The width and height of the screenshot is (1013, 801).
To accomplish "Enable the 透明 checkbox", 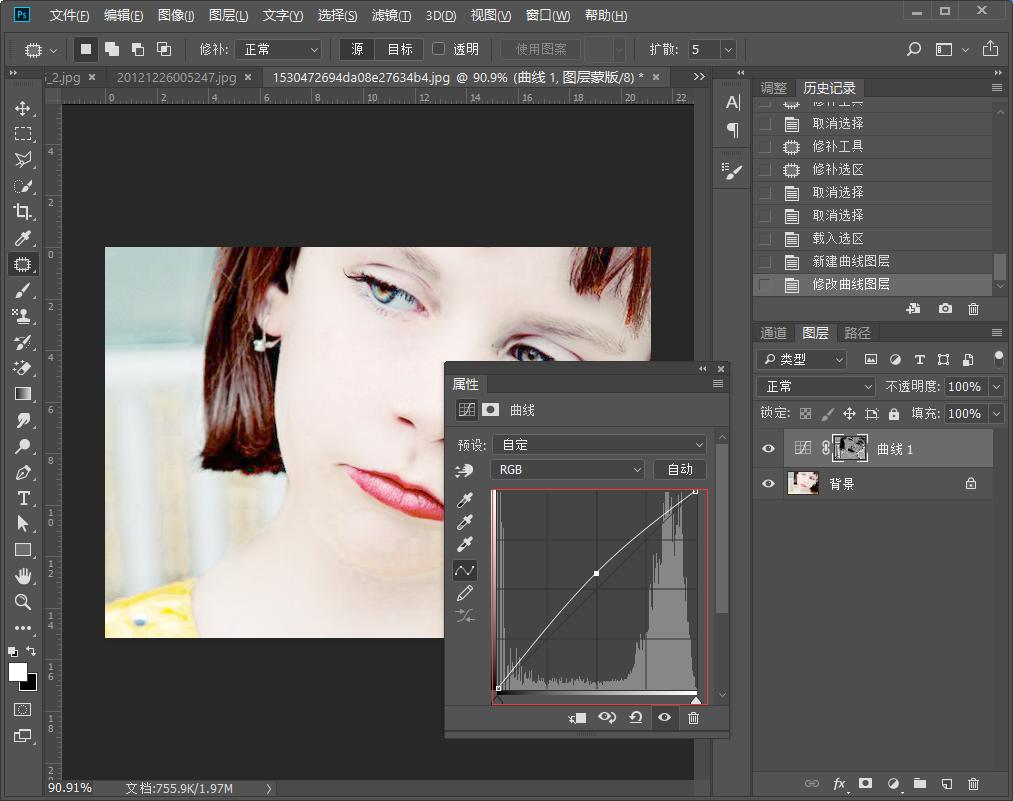I will 438,49.
